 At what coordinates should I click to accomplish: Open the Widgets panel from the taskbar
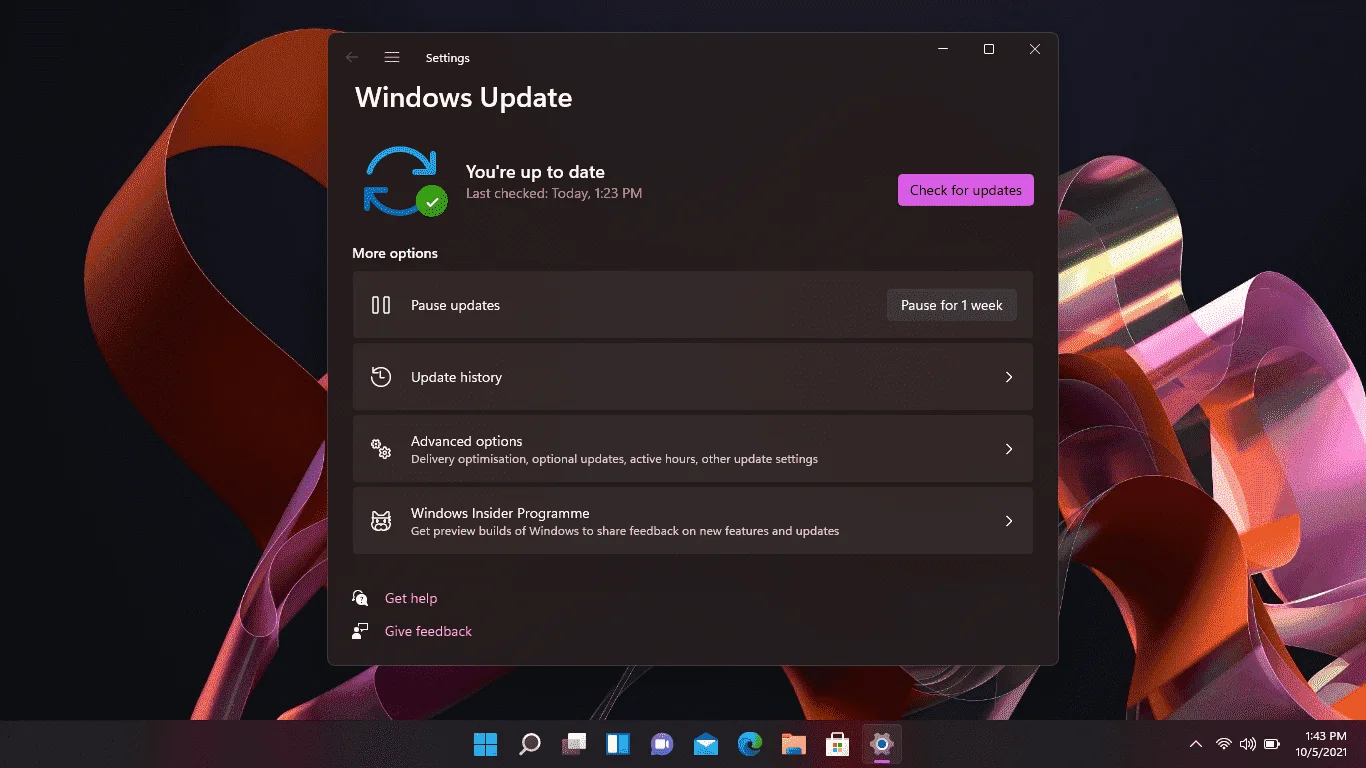click(x=618, y=744)
